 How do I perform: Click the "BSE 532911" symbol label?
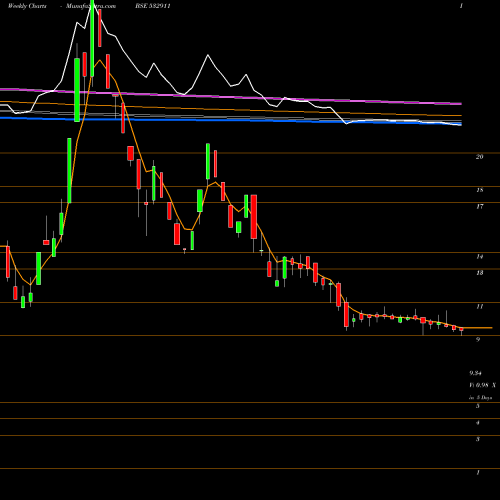[152, 6]
